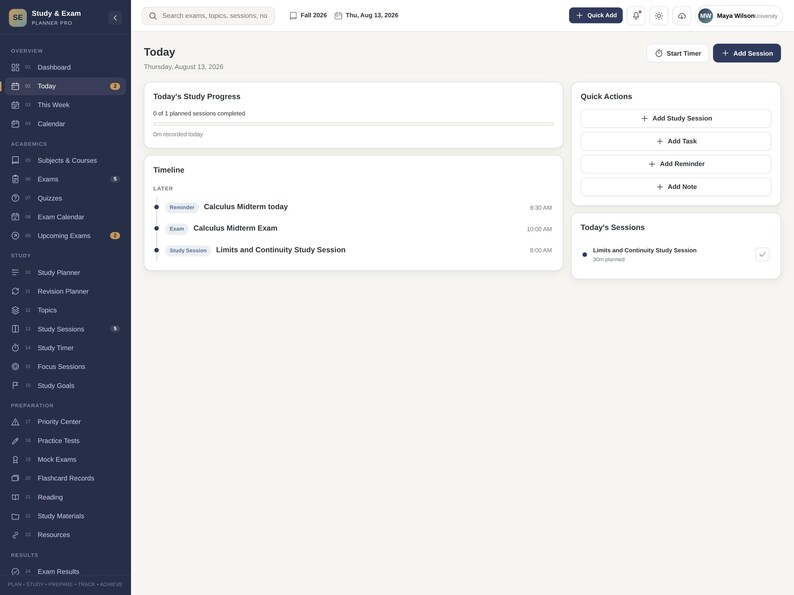Open Upcoming Exams icon
Viewport: 794px width, 595px height.
[x=15, y=235]
